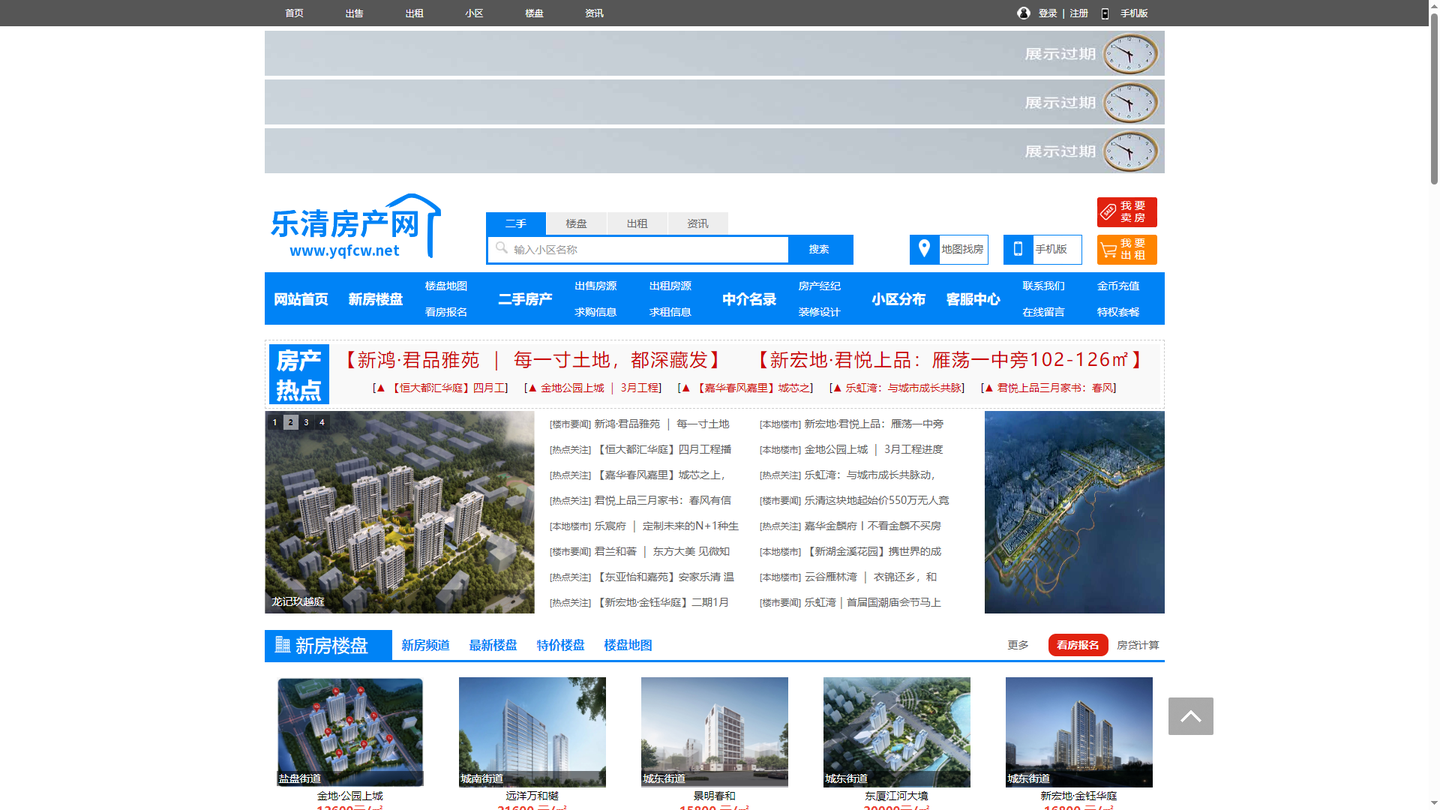Click the 更多 link in the 新房楼盘 section
The height and width of the screenshot is (810, 1440).
point(1018,646)
